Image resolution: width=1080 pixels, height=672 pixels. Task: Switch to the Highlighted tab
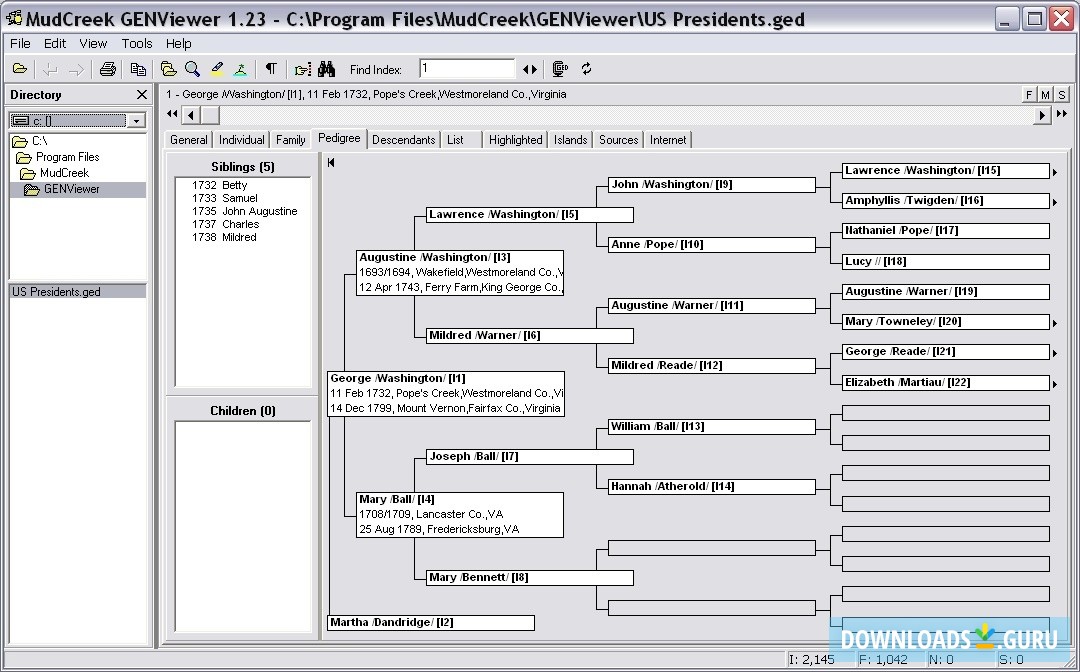515,140
